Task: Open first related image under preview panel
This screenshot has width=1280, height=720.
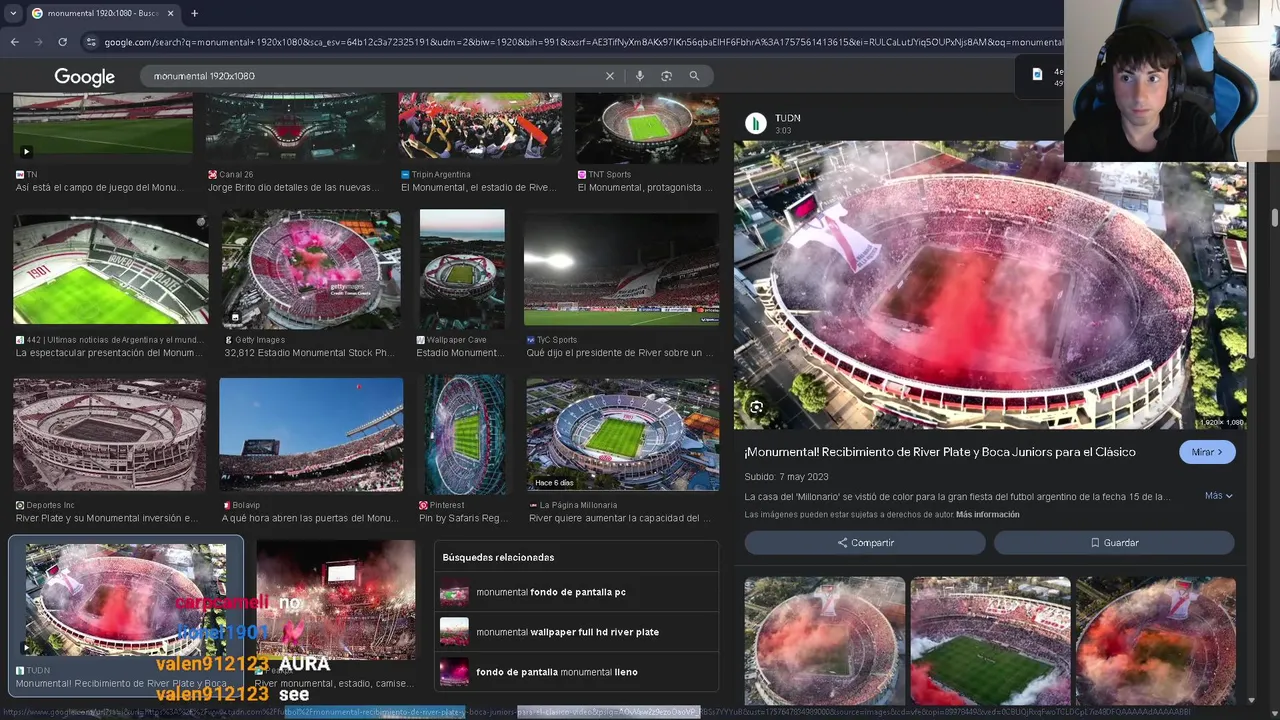Action: pos(825,642)
